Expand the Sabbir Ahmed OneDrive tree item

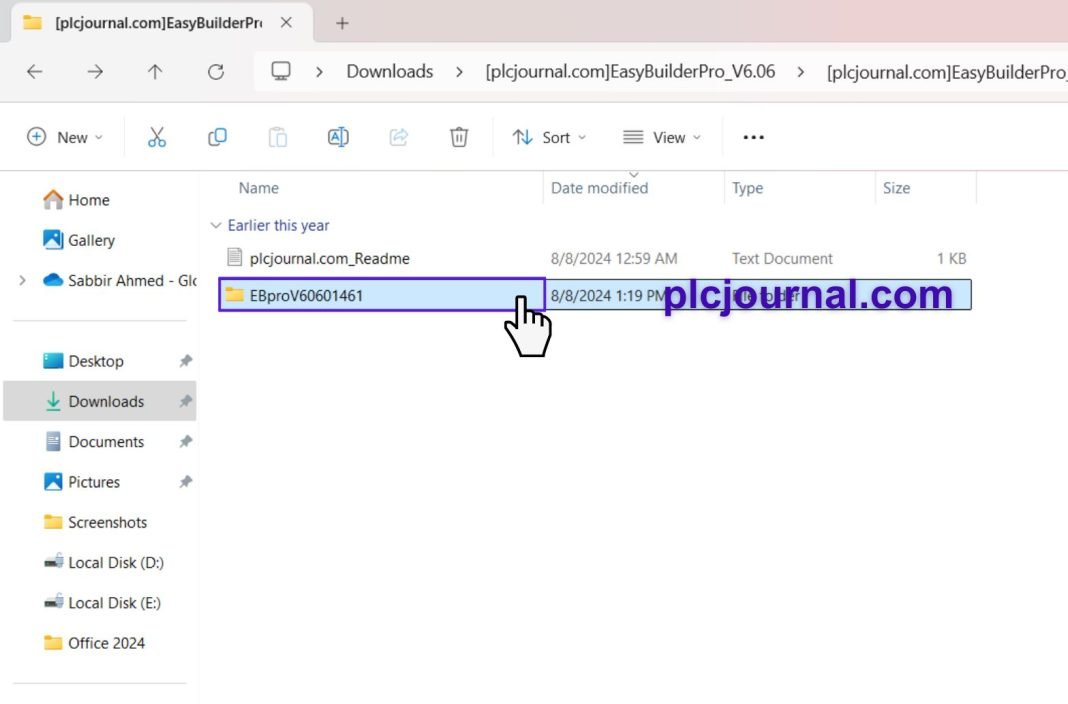pos(22,281)
